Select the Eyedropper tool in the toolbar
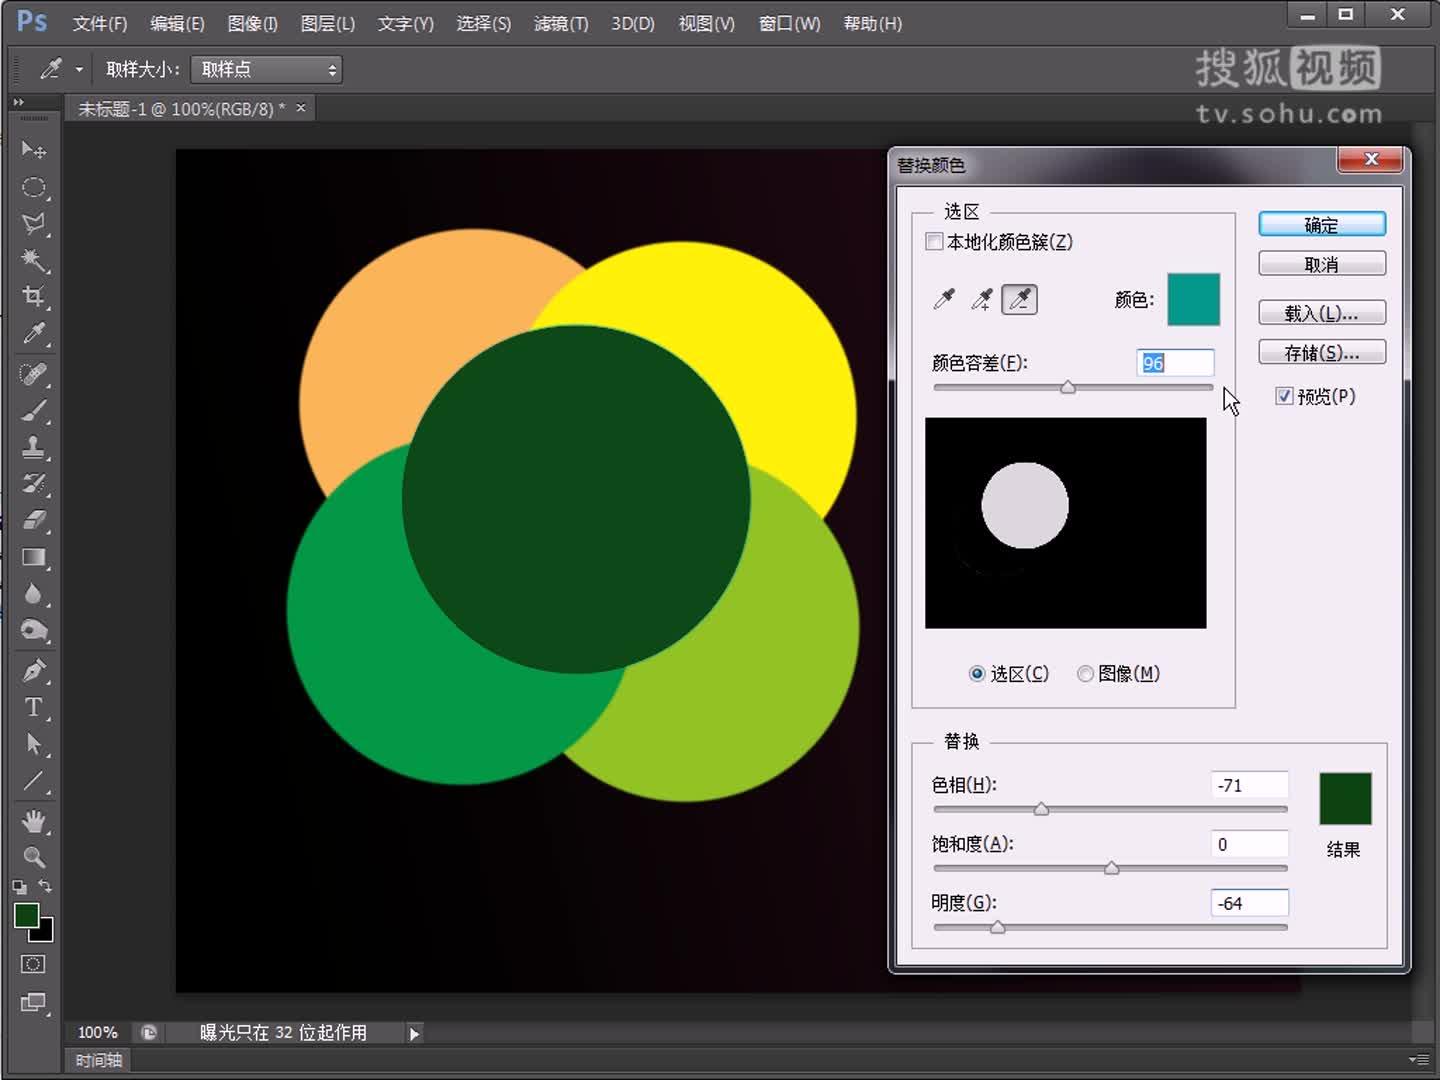This screenshot has height=1080, width=1440. click(x=34, y=334)
